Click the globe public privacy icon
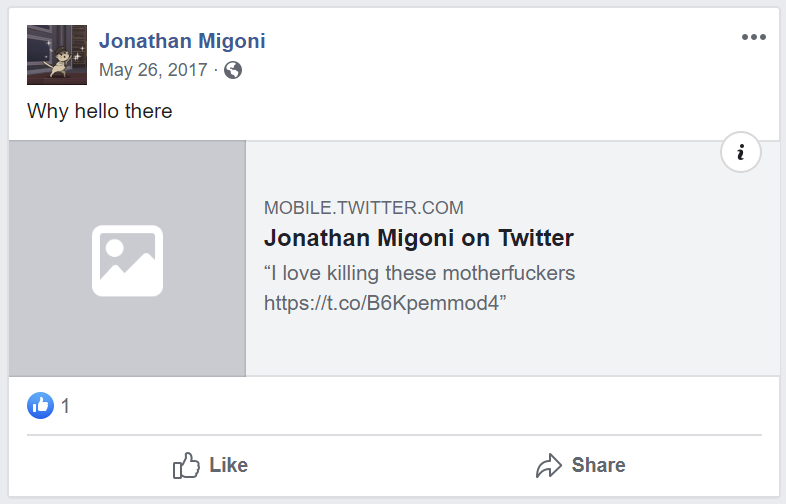The height and width of the screenshot is (504, 786). (233, 70)
